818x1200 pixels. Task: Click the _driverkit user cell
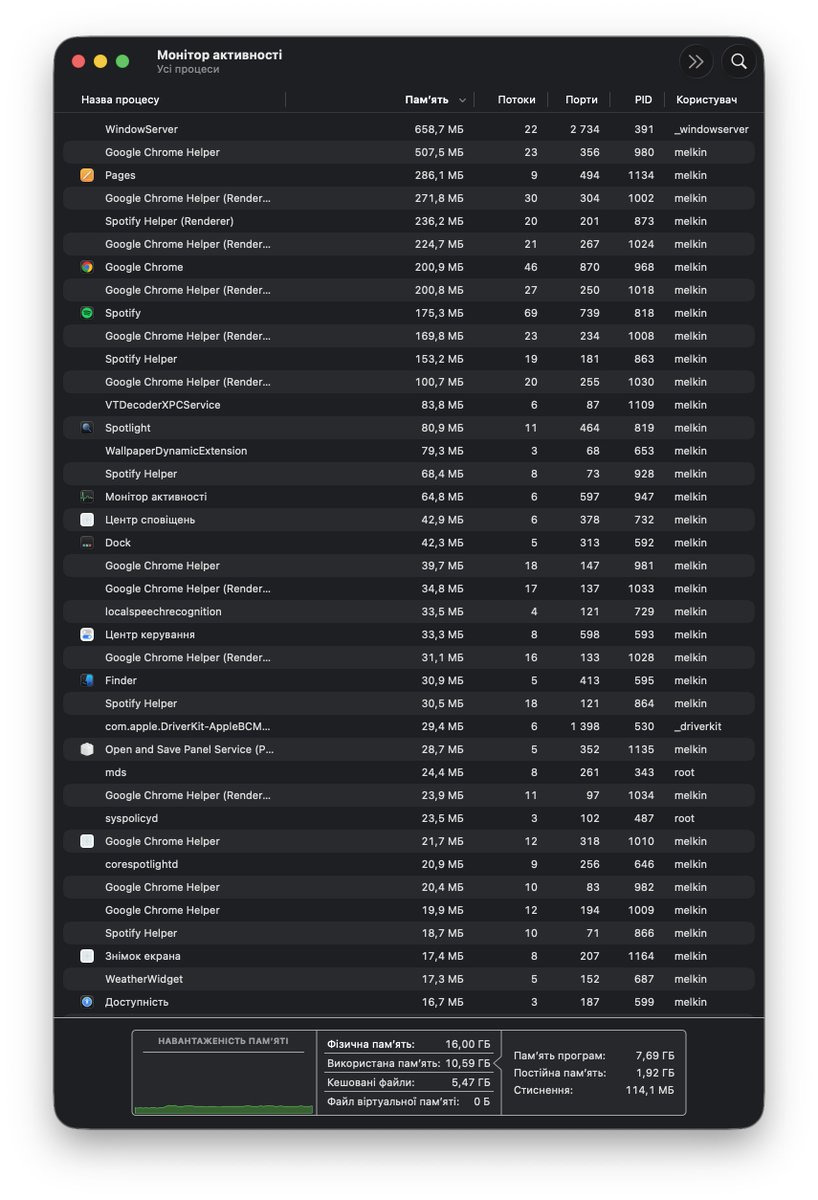[698, 727]
